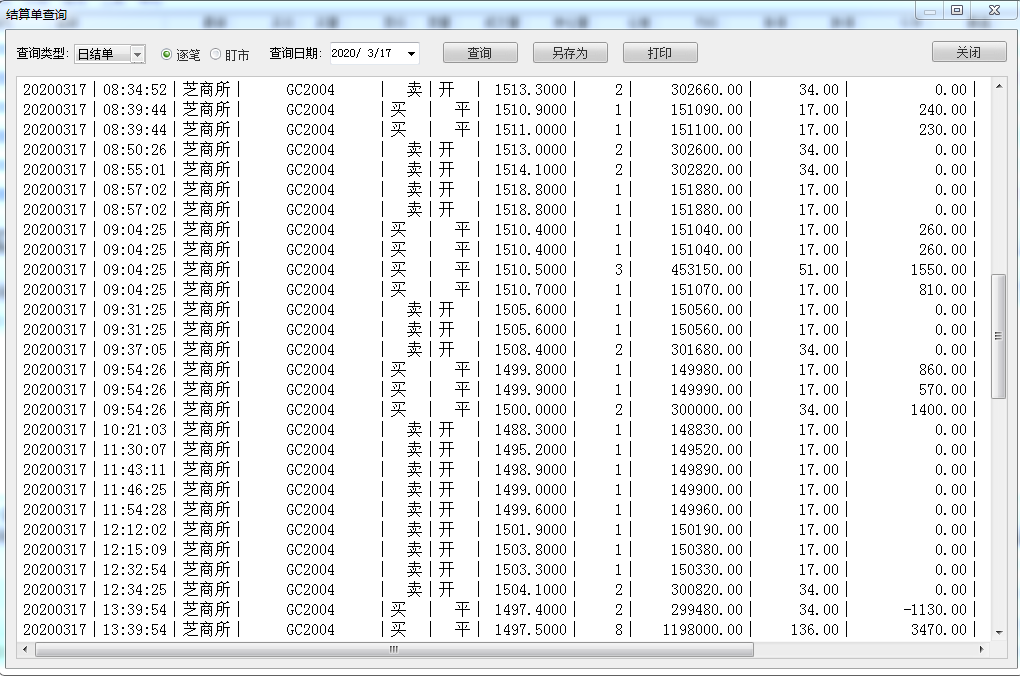Click the time 11:46:25
The image size is (1020, 678).
(135, 489)
